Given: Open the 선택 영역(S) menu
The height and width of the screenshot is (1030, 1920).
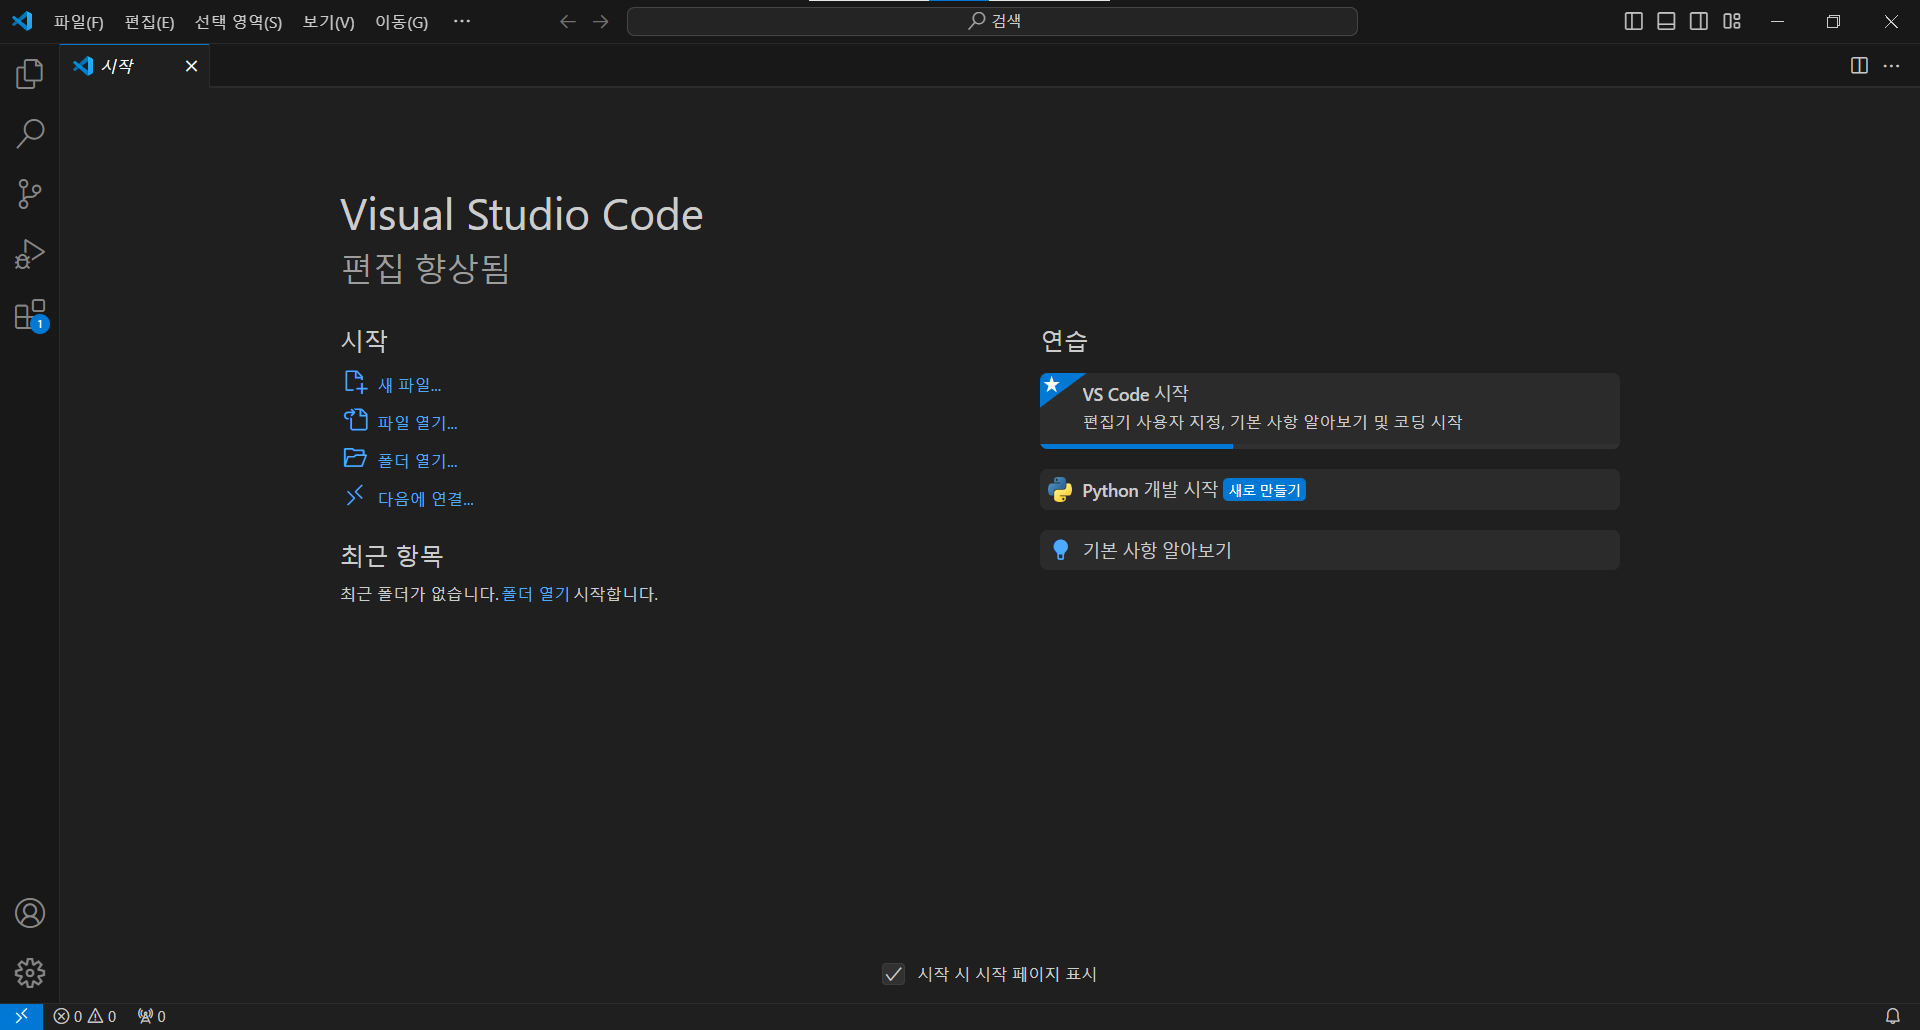Looking at the screenshot, I should pyautogui.click(x=238, y=22).
